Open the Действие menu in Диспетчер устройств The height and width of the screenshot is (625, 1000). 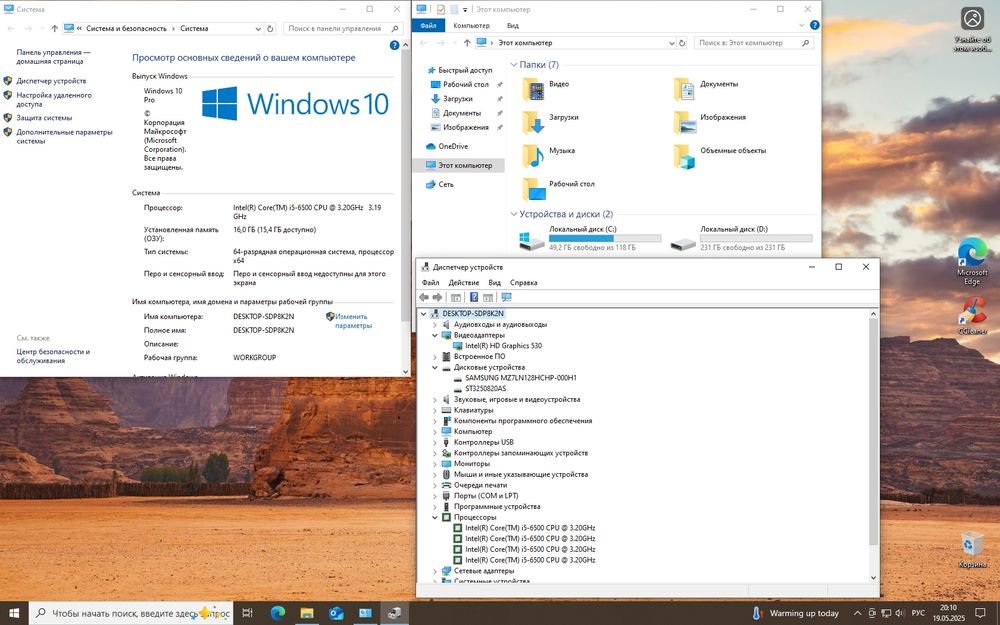tap(464, 283)
